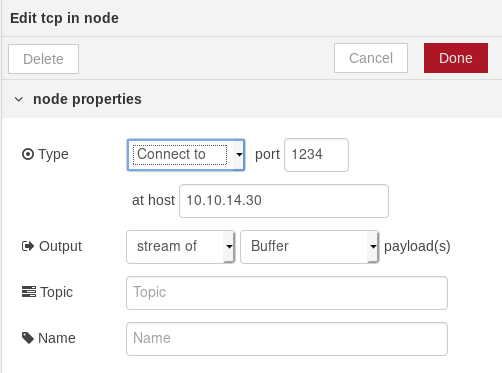Click into the Topic input field

[x=287, y=293]
